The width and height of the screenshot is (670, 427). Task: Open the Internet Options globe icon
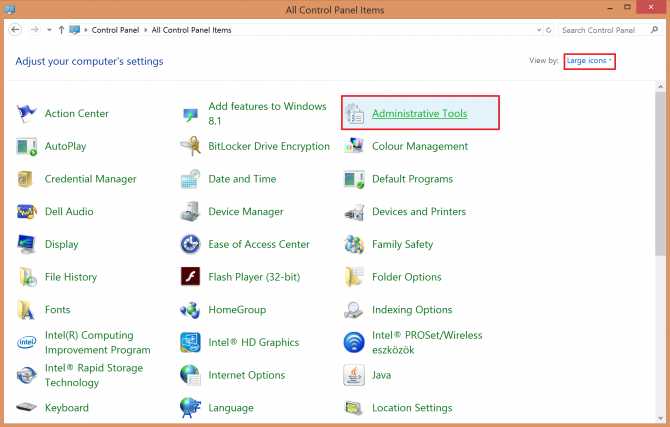click(x=190, y=375)
